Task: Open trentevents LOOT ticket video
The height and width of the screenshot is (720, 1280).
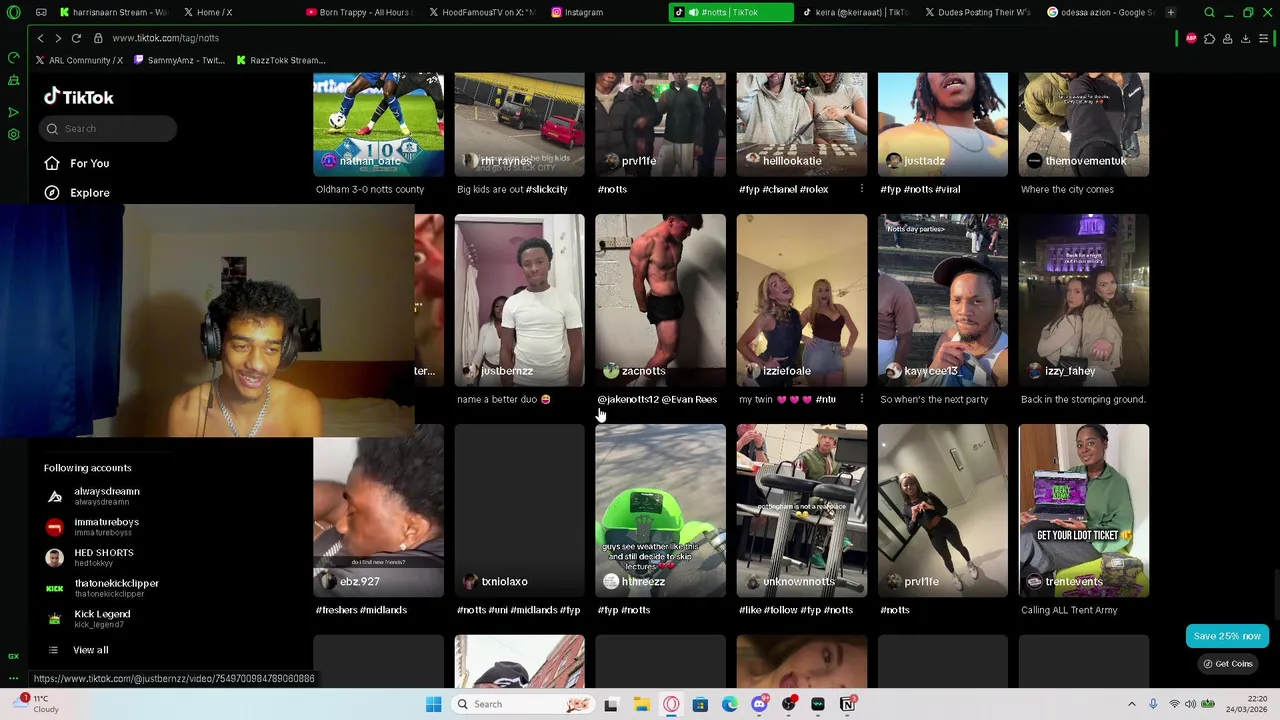Action: [1084, 510]
